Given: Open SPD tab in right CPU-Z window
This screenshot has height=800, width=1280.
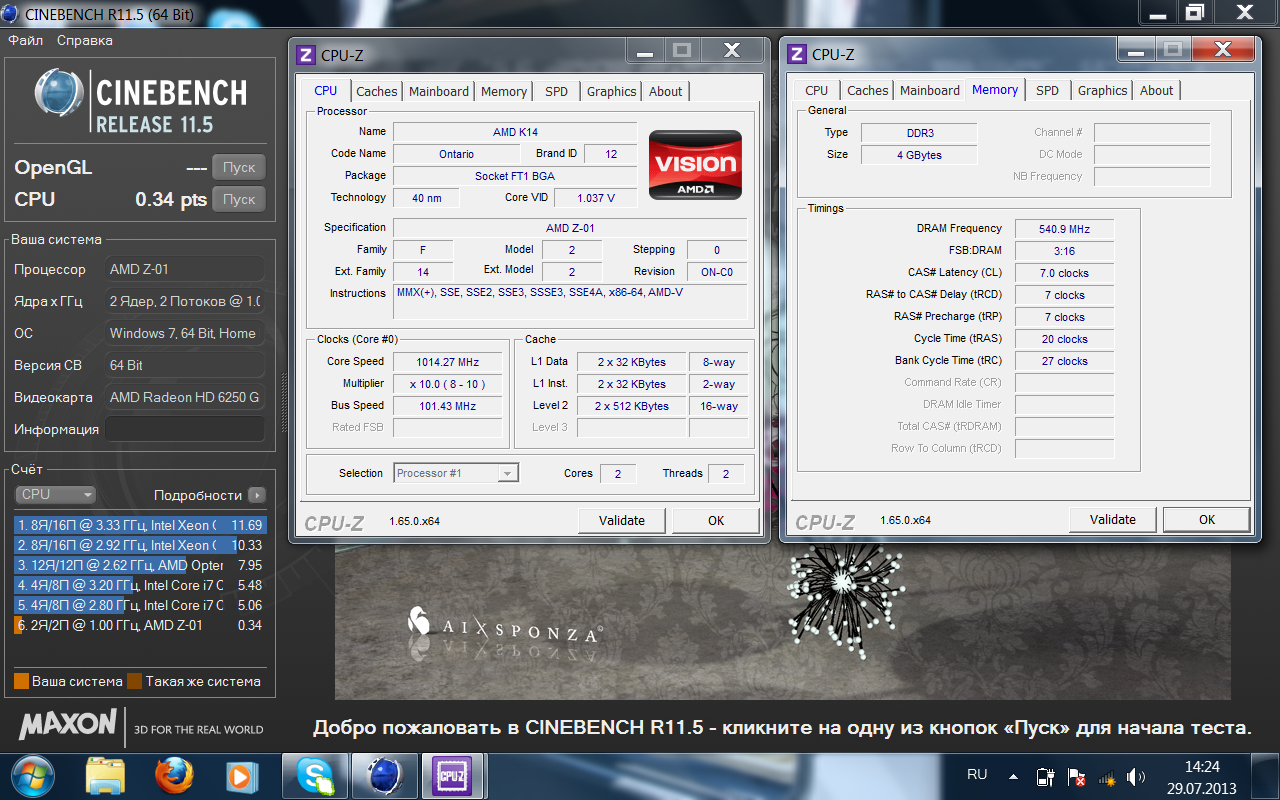Looking at the screenshot, I should click(x=1048, y=90).
